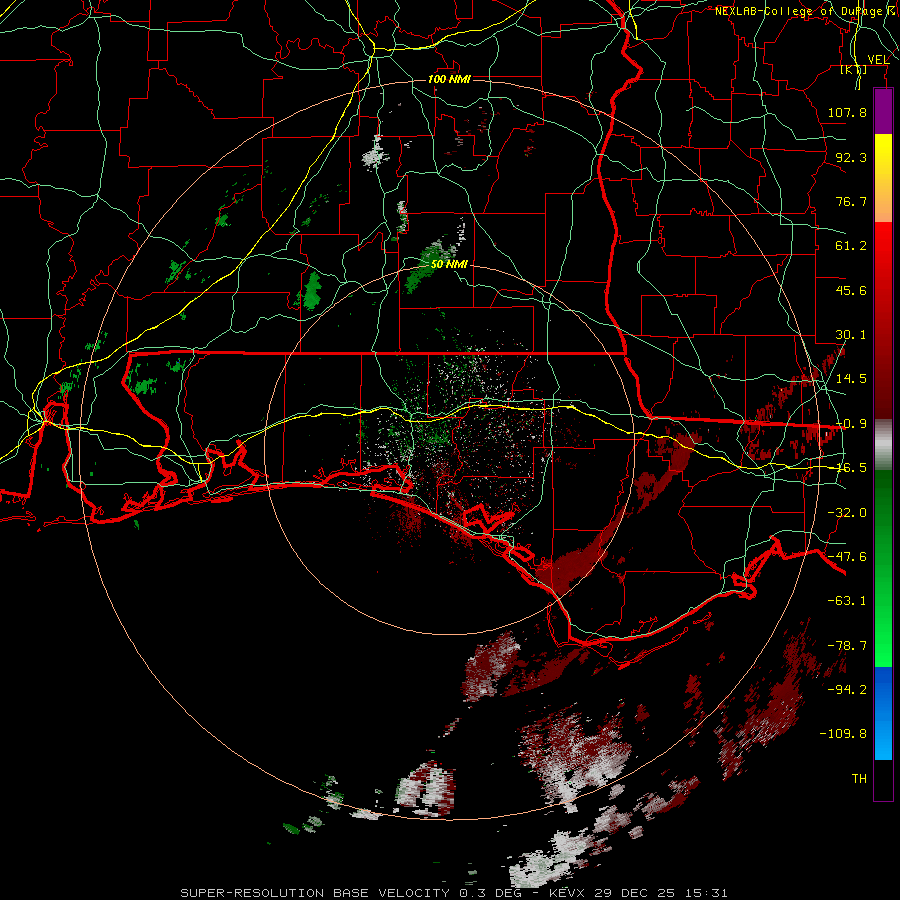Select the -32.0 legend value

tap(847, 513)
